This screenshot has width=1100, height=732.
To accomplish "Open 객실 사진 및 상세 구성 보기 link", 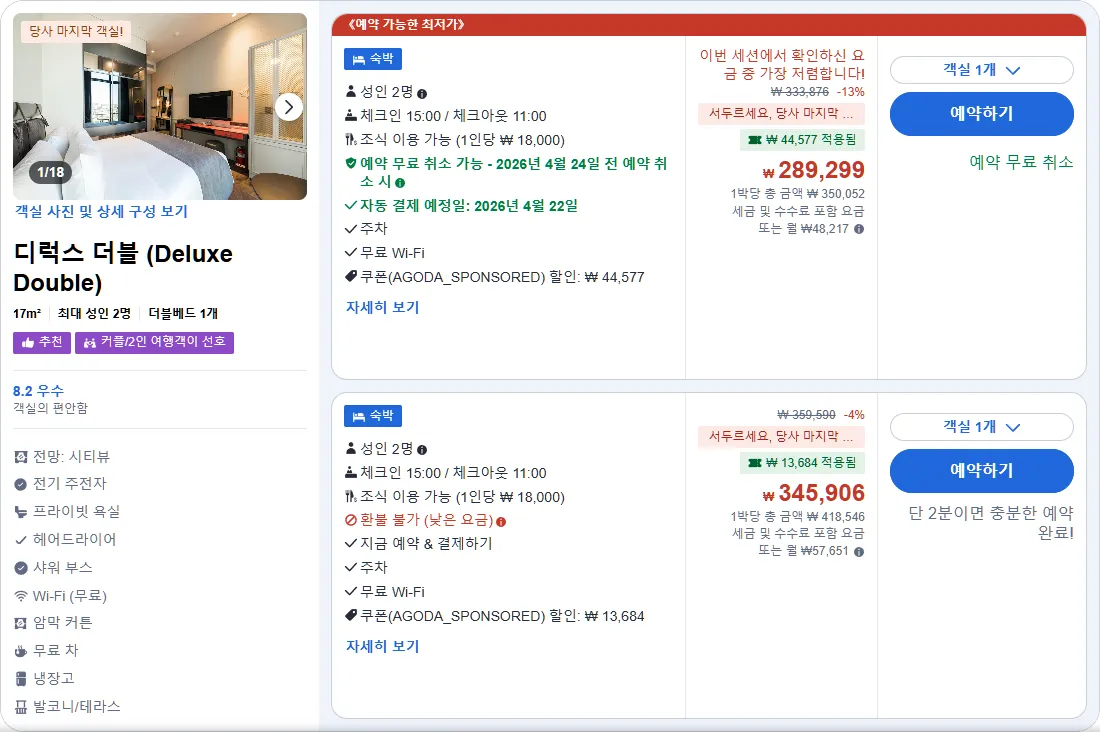I will pyautogui.click(x=102, y=211).
